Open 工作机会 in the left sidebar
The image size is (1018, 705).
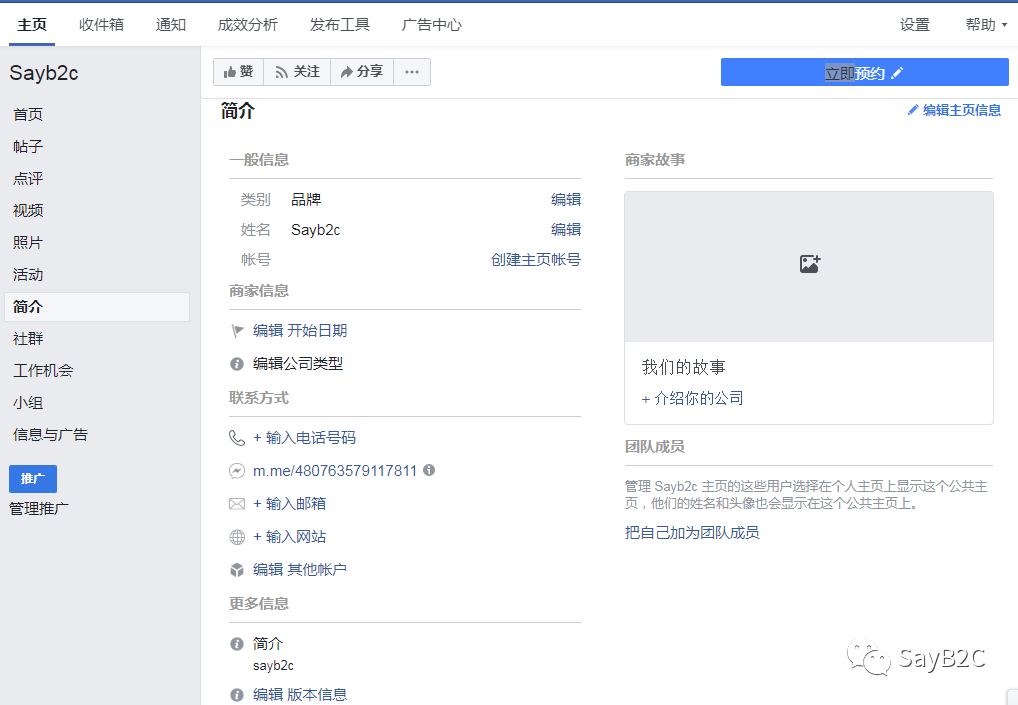point(43,371)
